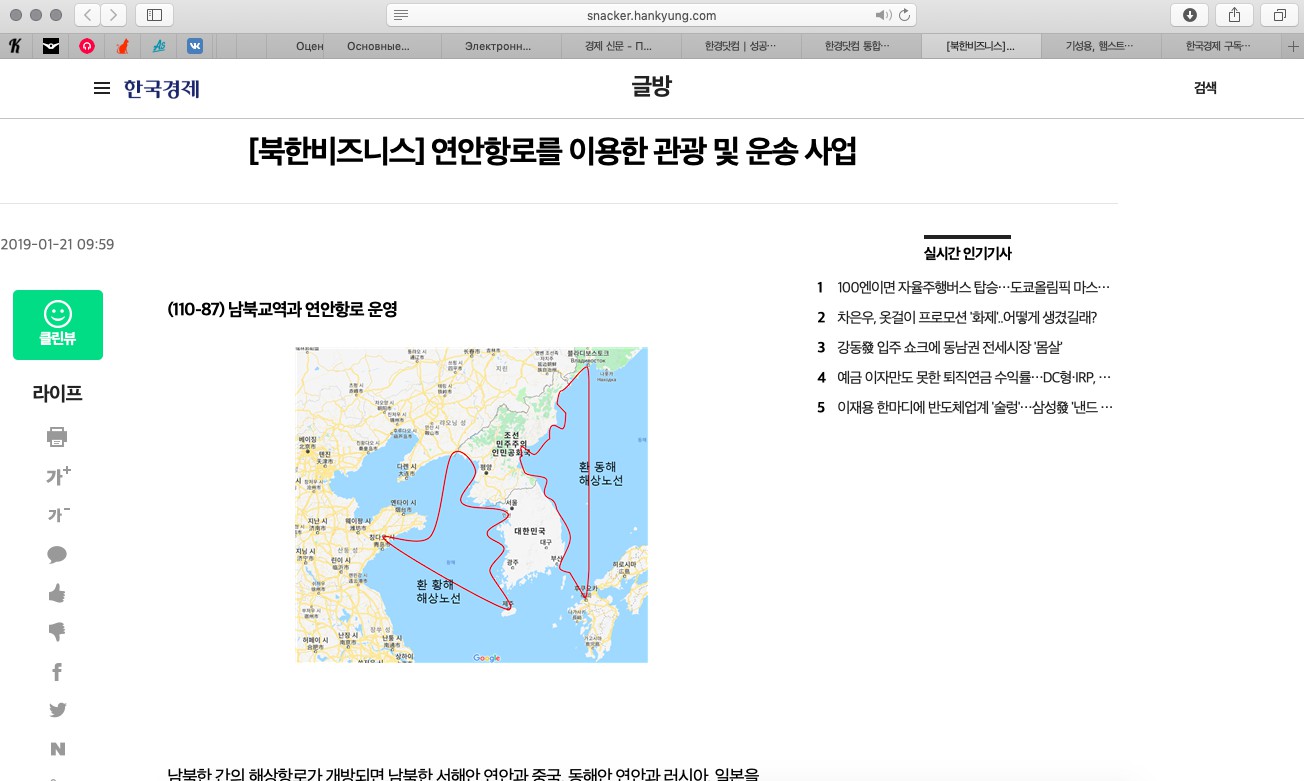This screenshot has width=1304, height=781.
Task: Click the 실시간 인기기사 heading
Action: click(967, 254)
